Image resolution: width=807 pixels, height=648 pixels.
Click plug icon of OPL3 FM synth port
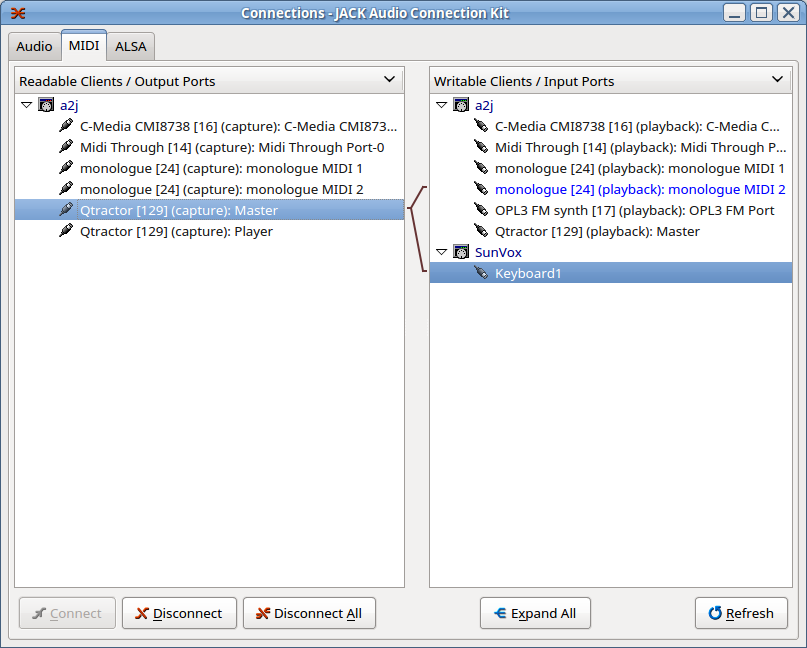(x=481, y=210)
